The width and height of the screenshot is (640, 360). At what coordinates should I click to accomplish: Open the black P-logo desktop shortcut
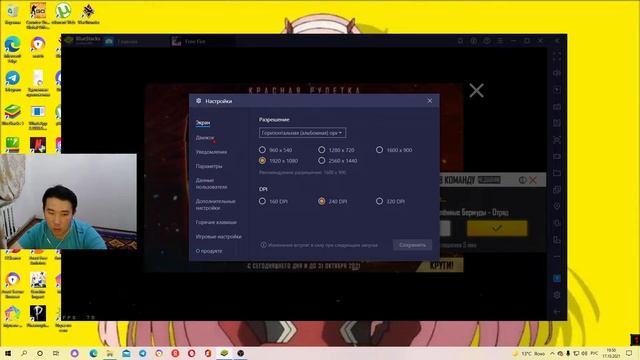click(38, 316)
